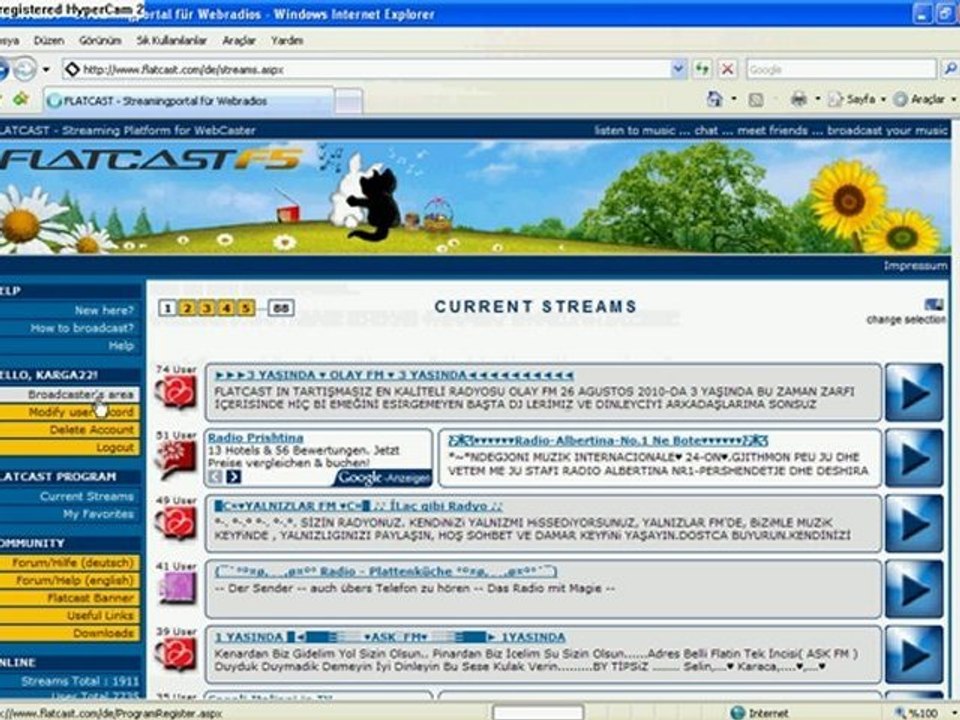Click the heart icon beside ASK FM
Image resolution: width=960 pixels, height=720 pixels.
(x=176, y=654)
